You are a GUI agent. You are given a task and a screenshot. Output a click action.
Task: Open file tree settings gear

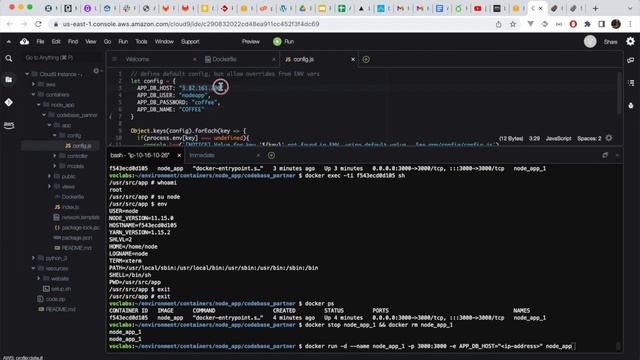[96, 71]
